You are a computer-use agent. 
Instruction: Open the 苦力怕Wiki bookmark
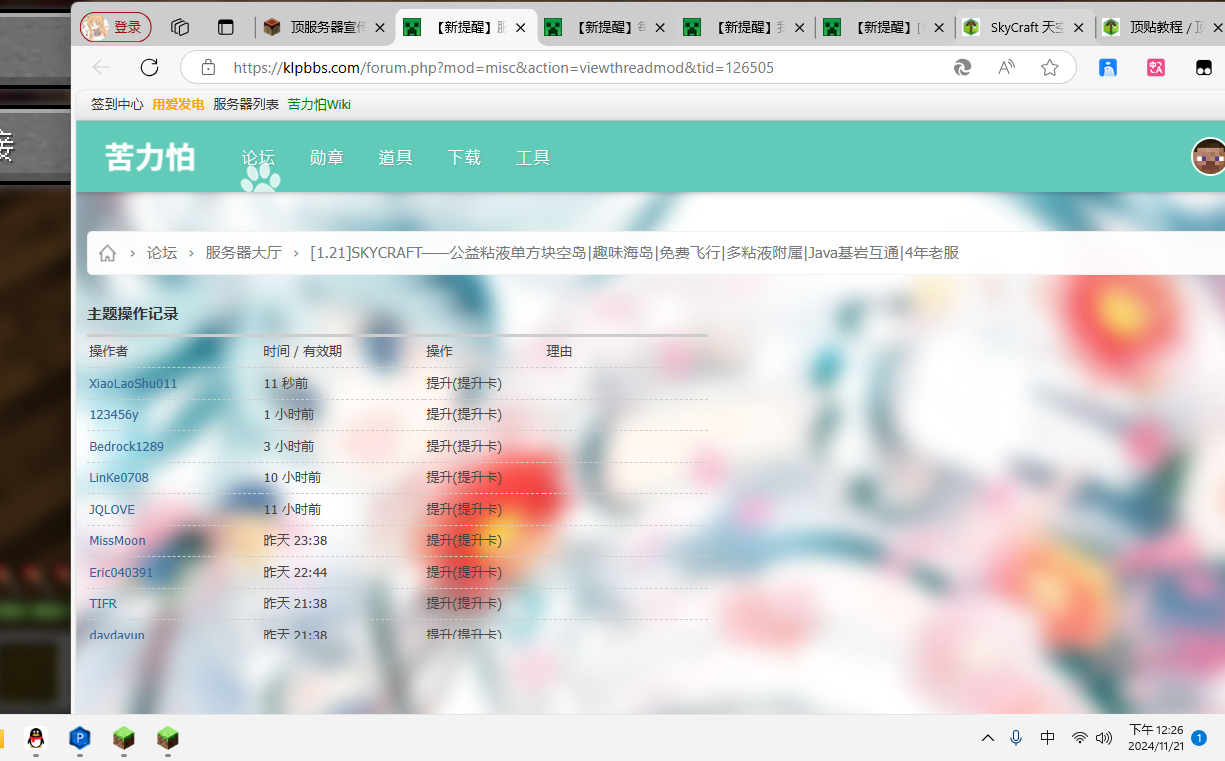coord(319,104)
